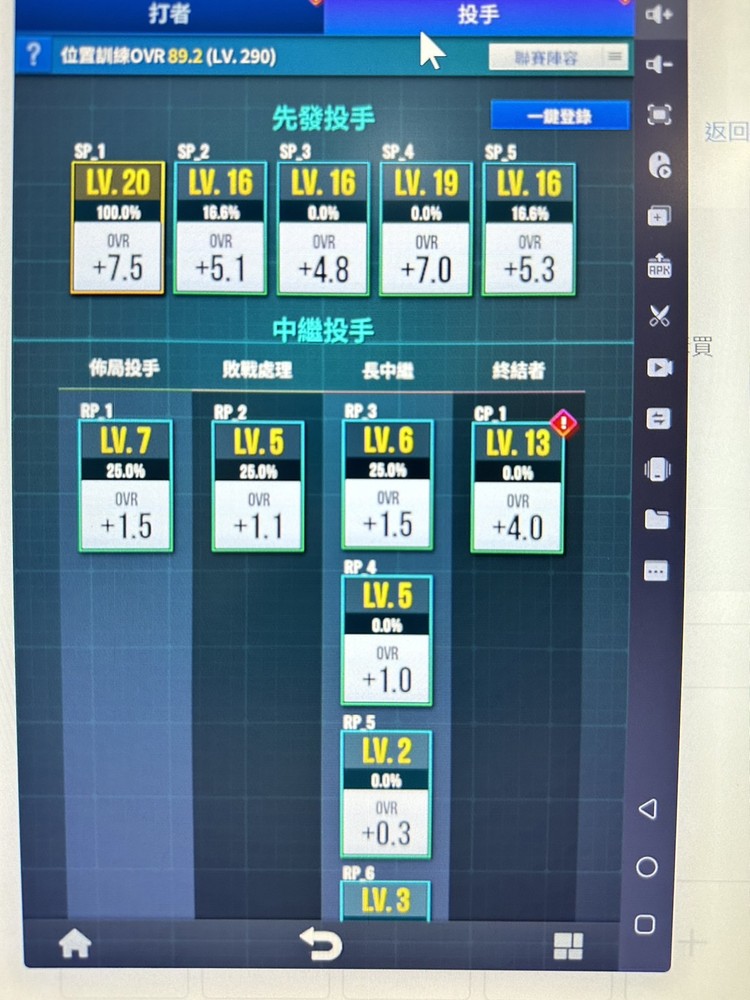Click Android recents square button
750x1000 pixels.
click(x=645, y=925)
